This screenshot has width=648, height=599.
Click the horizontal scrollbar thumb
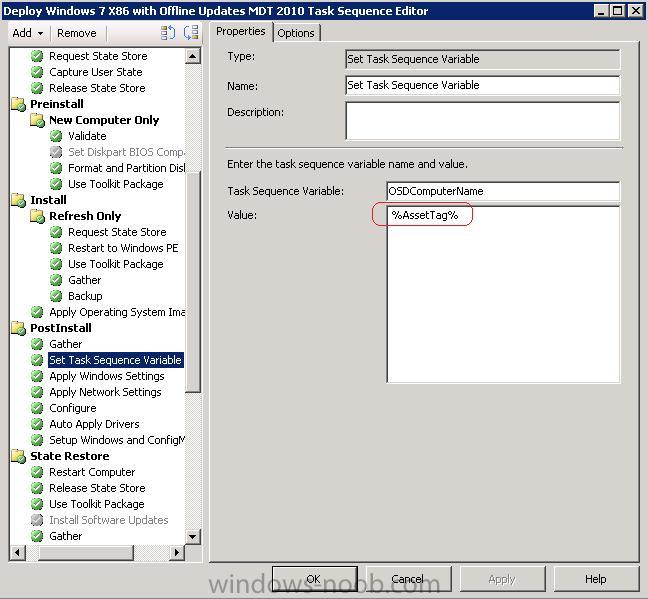[86, 552]
